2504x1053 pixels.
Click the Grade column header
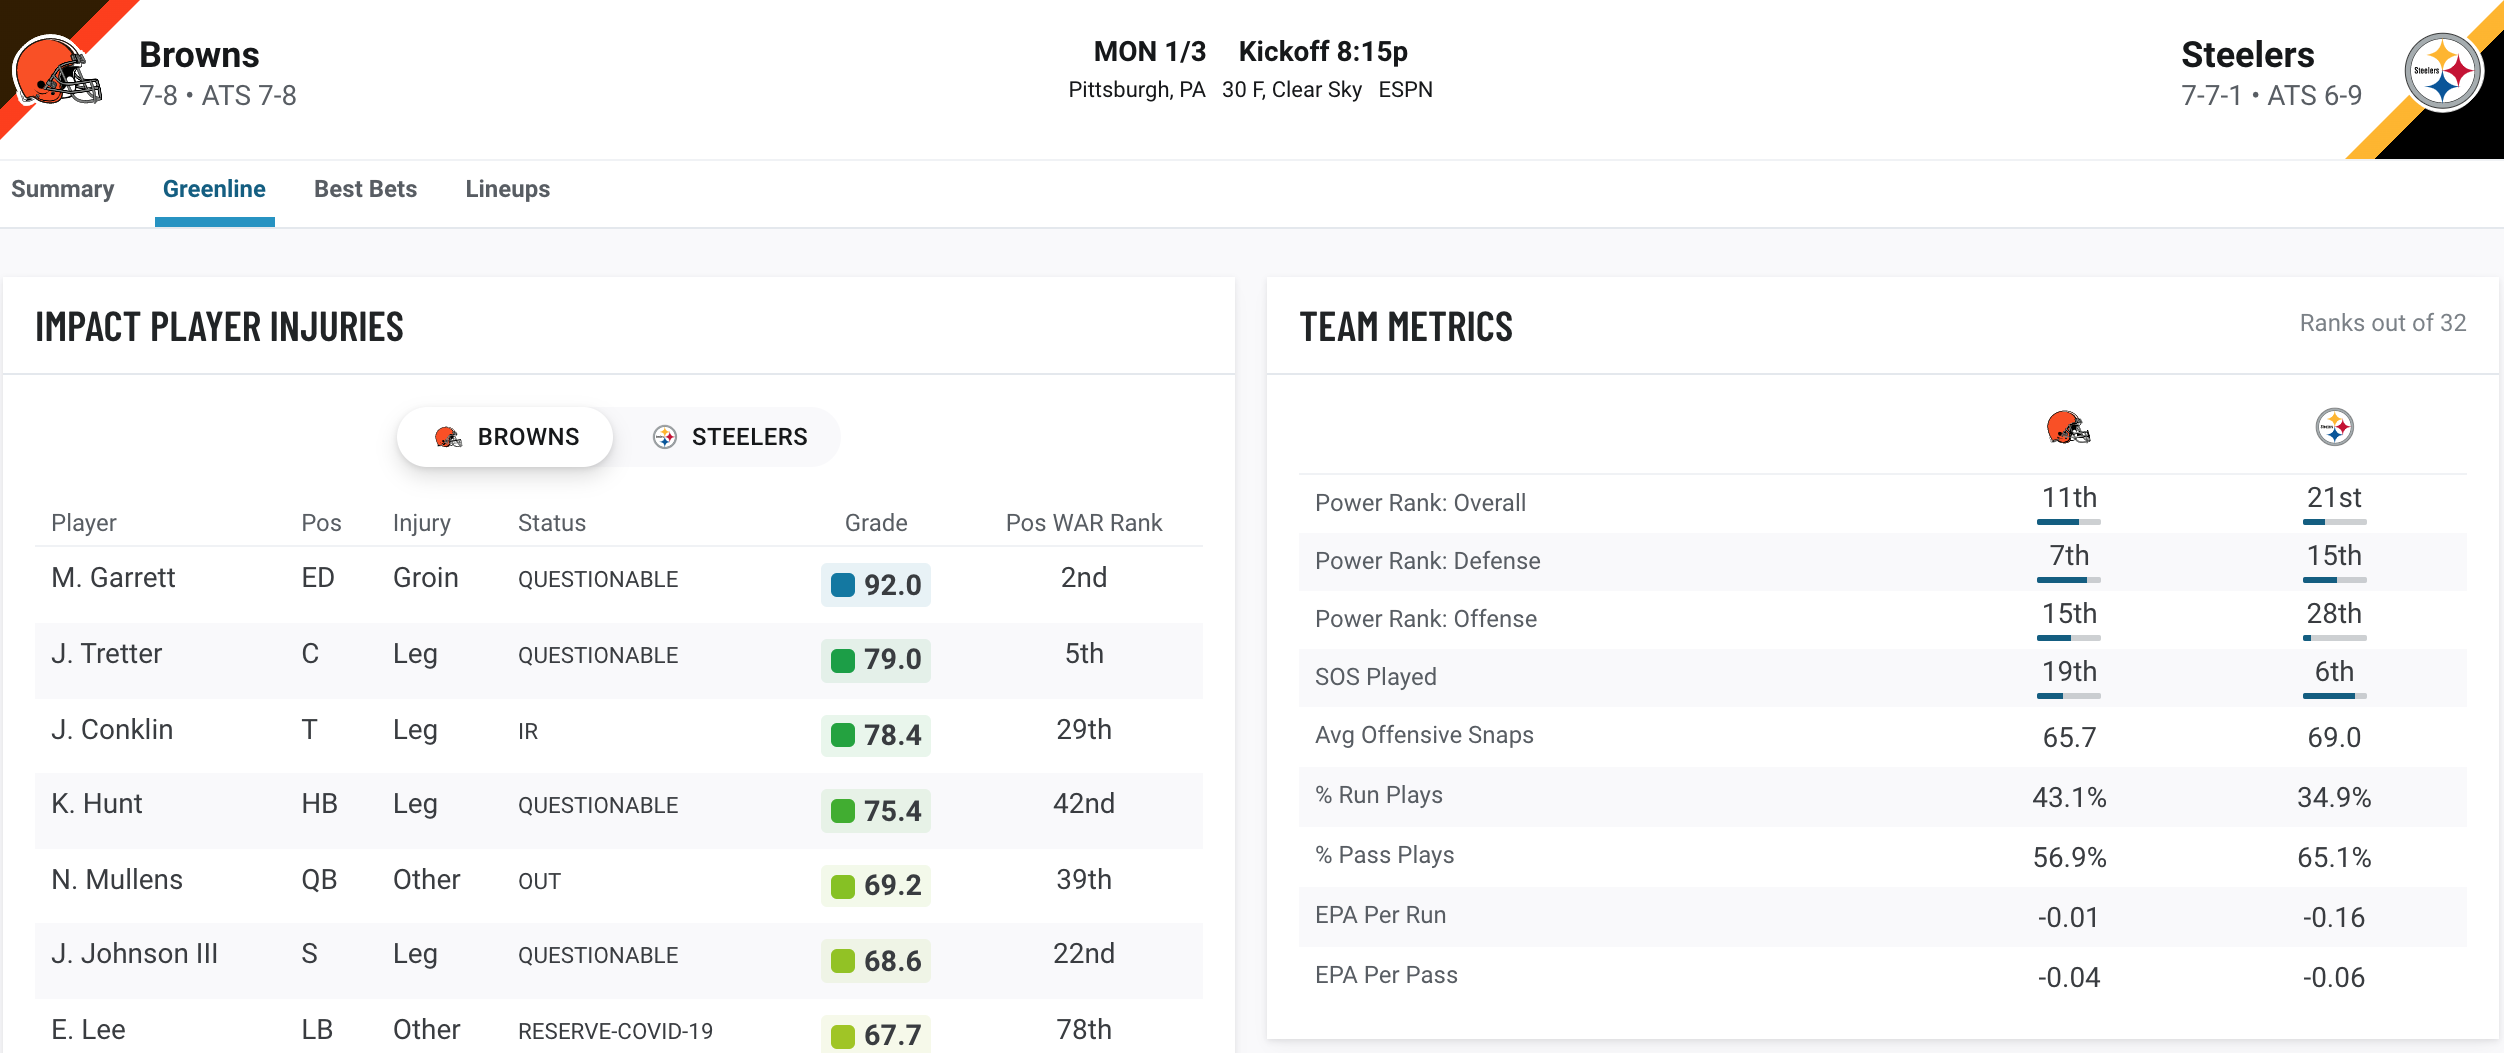[x=876, y=523]
